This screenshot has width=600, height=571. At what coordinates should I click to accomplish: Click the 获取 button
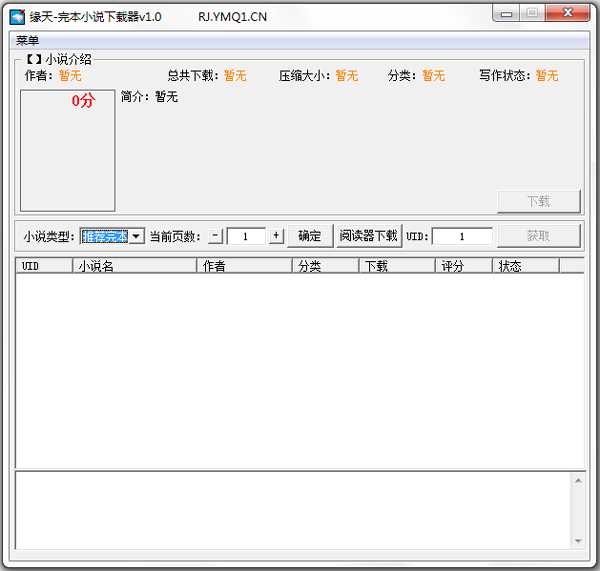click(x=538, y=236)
